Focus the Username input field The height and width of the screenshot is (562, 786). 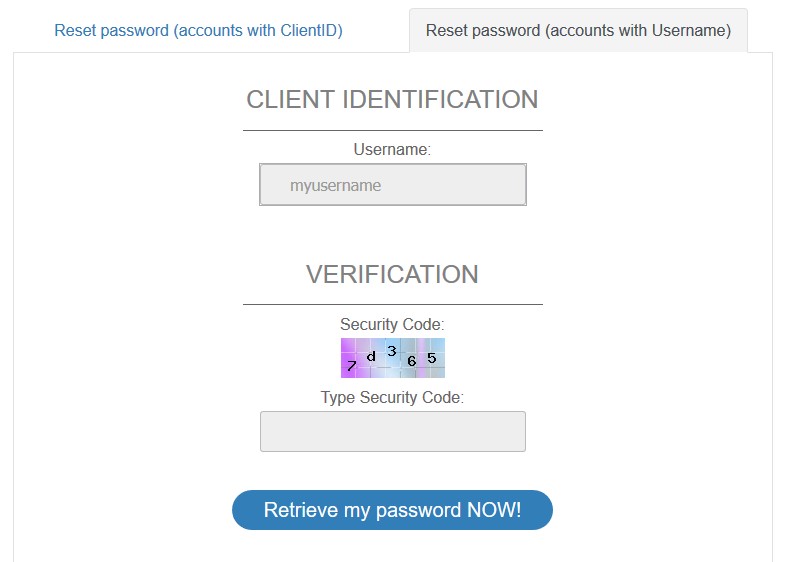392,185
